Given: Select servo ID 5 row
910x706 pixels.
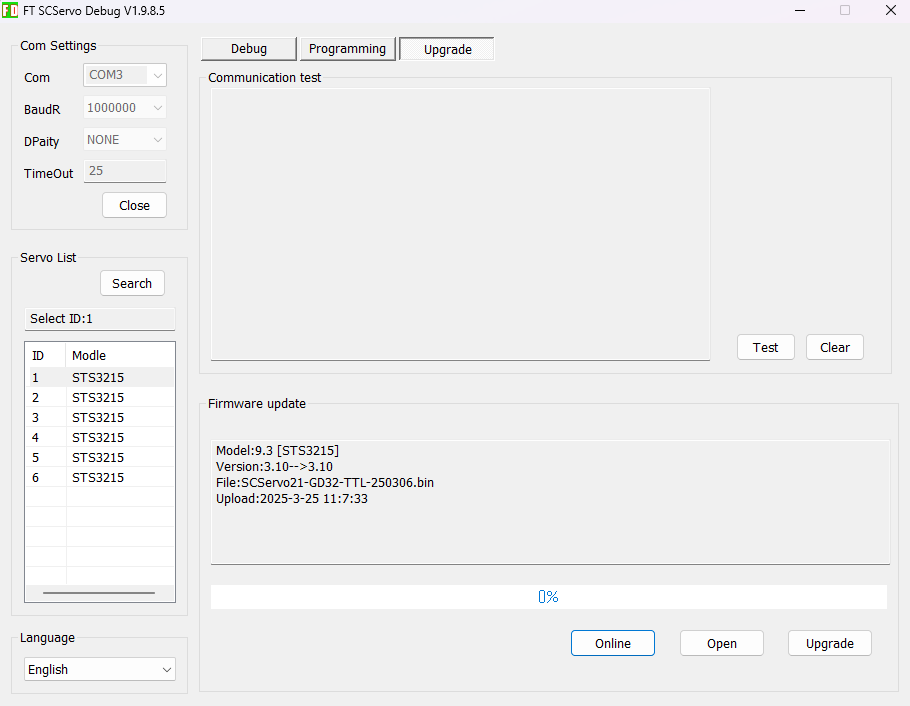Looking at the screenshot, I should pos(101,458).
